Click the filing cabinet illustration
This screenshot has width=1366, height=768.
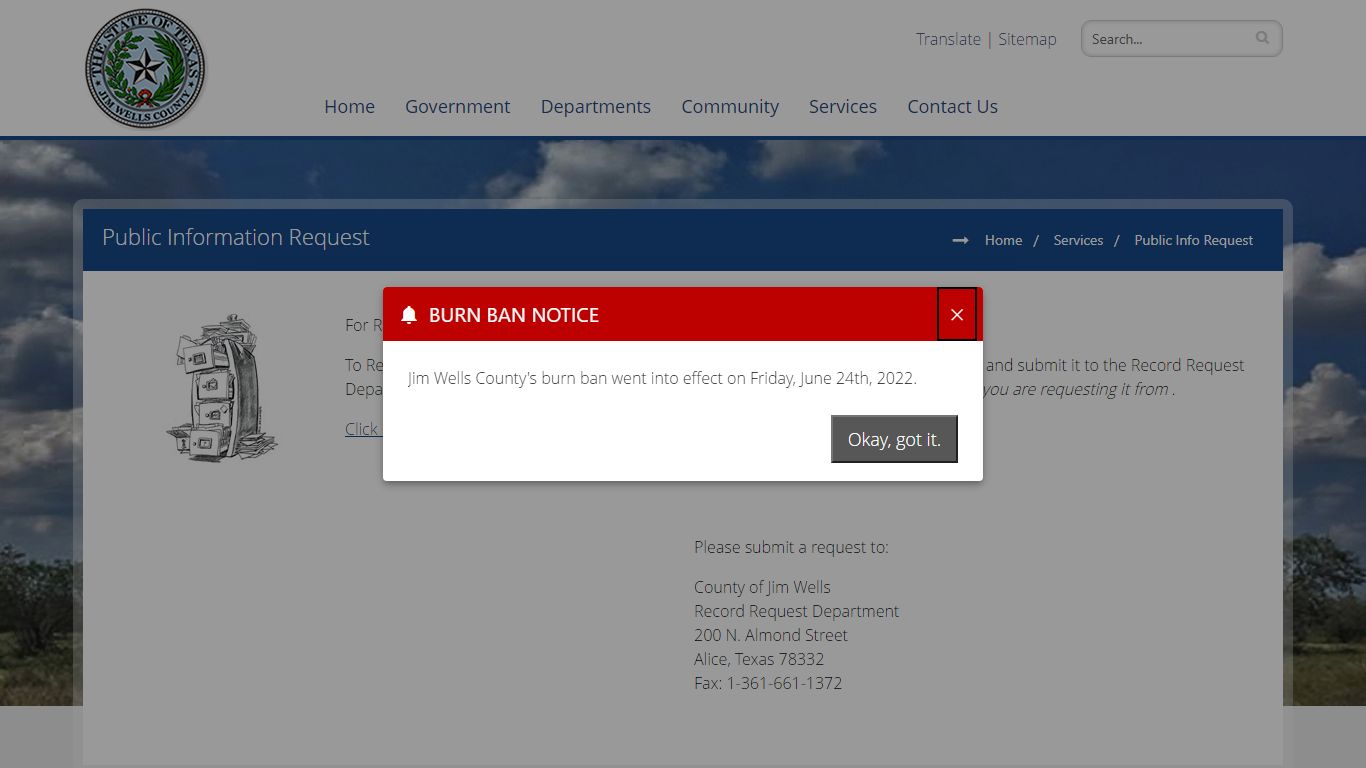tap(222, 388)
